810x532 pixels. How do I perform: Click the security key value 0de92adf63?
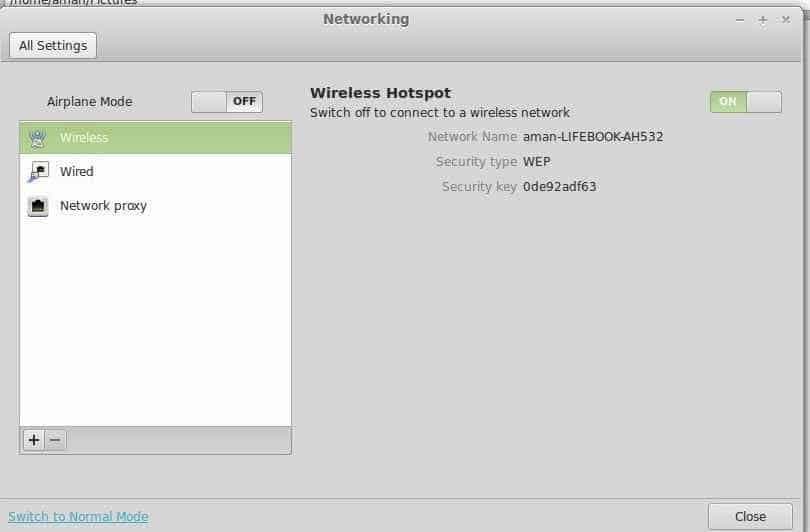coord(559,186)
